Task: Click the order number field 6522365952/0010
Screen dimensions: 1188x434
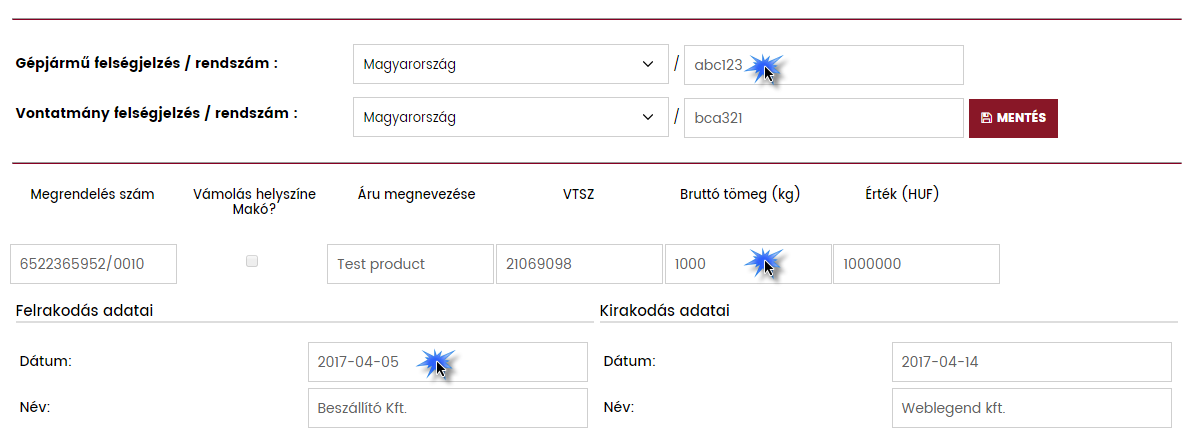Action: (x=93, y=264)
